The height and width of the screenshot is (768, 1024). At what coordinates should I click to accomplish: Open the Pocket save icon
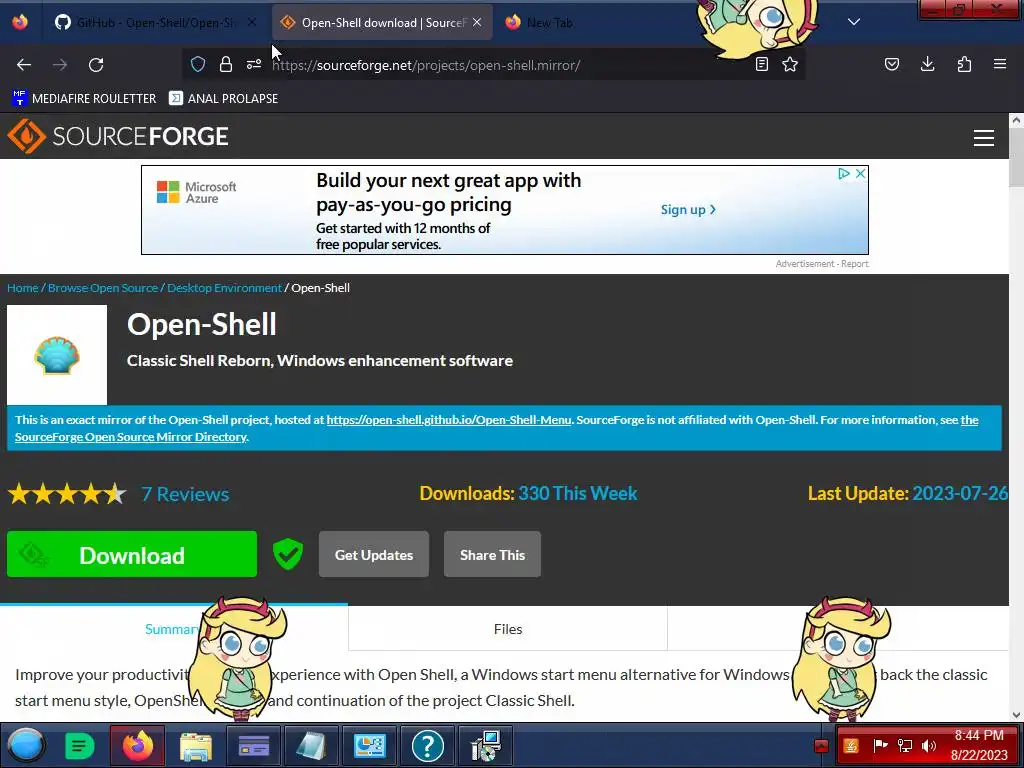click(892, 64)
